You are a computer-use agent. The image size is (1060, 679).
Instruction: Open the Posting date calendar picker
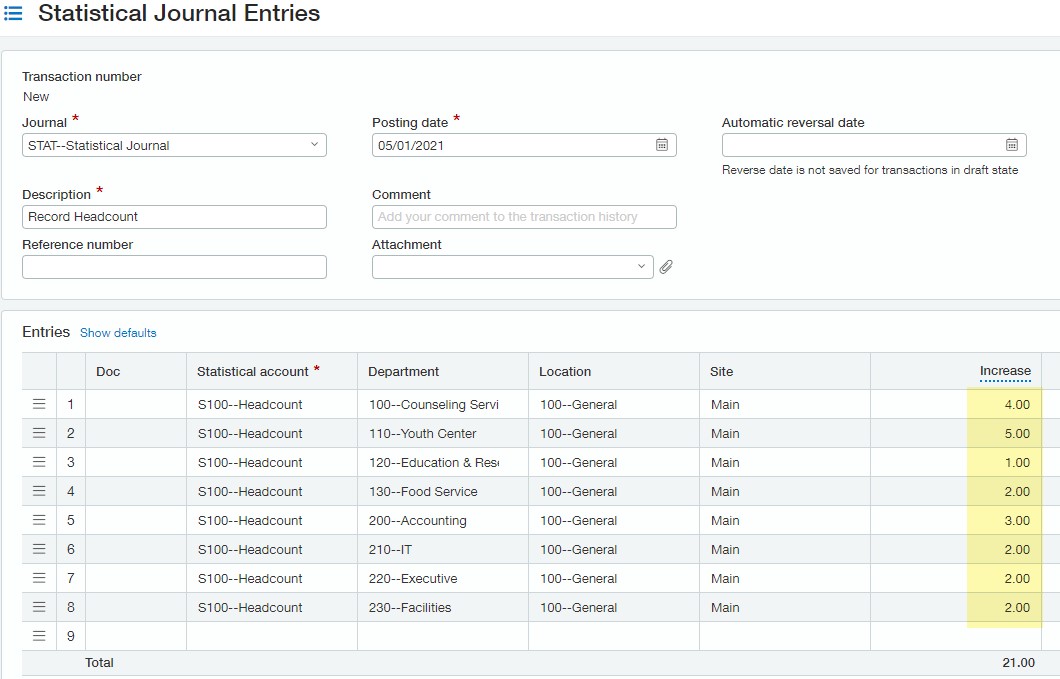click(x=661, y=145)
